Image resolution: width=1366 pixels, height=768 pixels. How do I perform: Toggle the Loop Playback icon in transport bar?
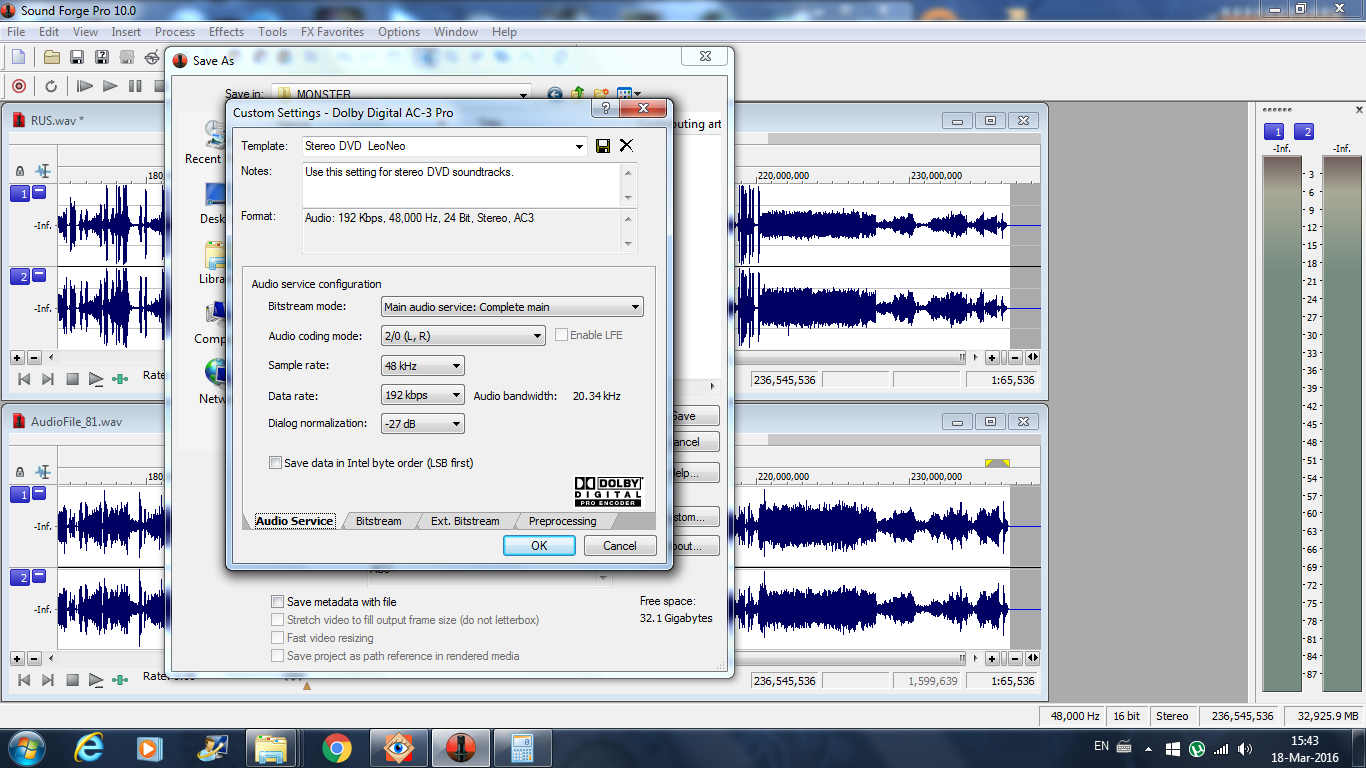51,86
